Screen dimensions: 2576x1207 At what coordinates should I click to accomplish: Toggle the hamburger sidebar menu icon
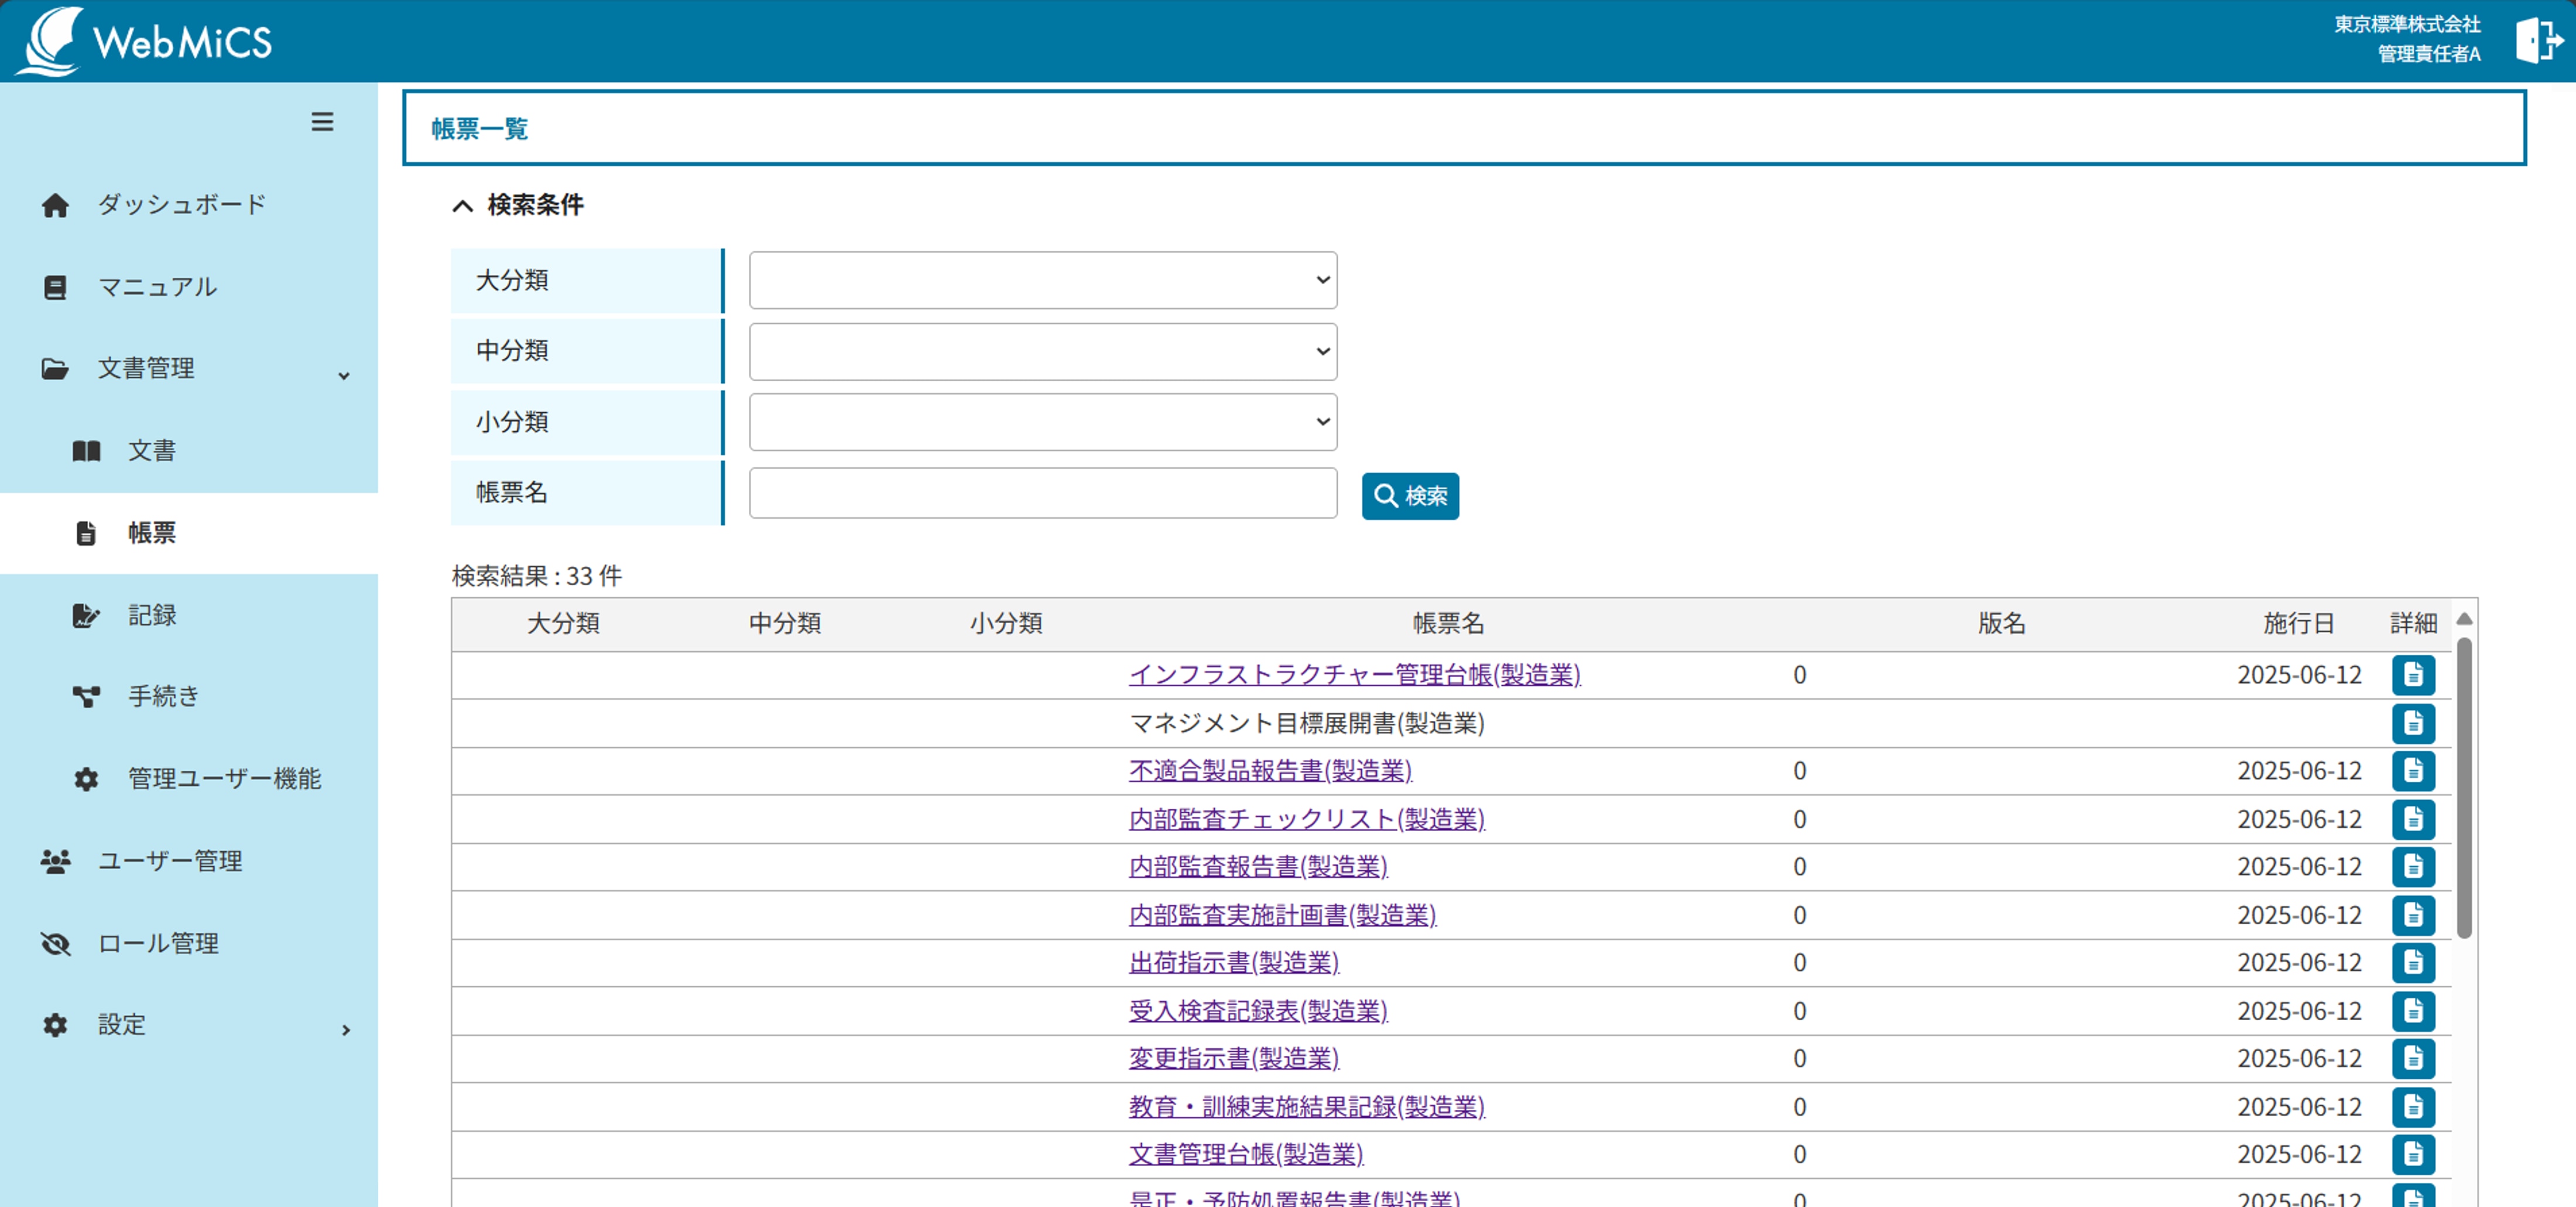322,122
